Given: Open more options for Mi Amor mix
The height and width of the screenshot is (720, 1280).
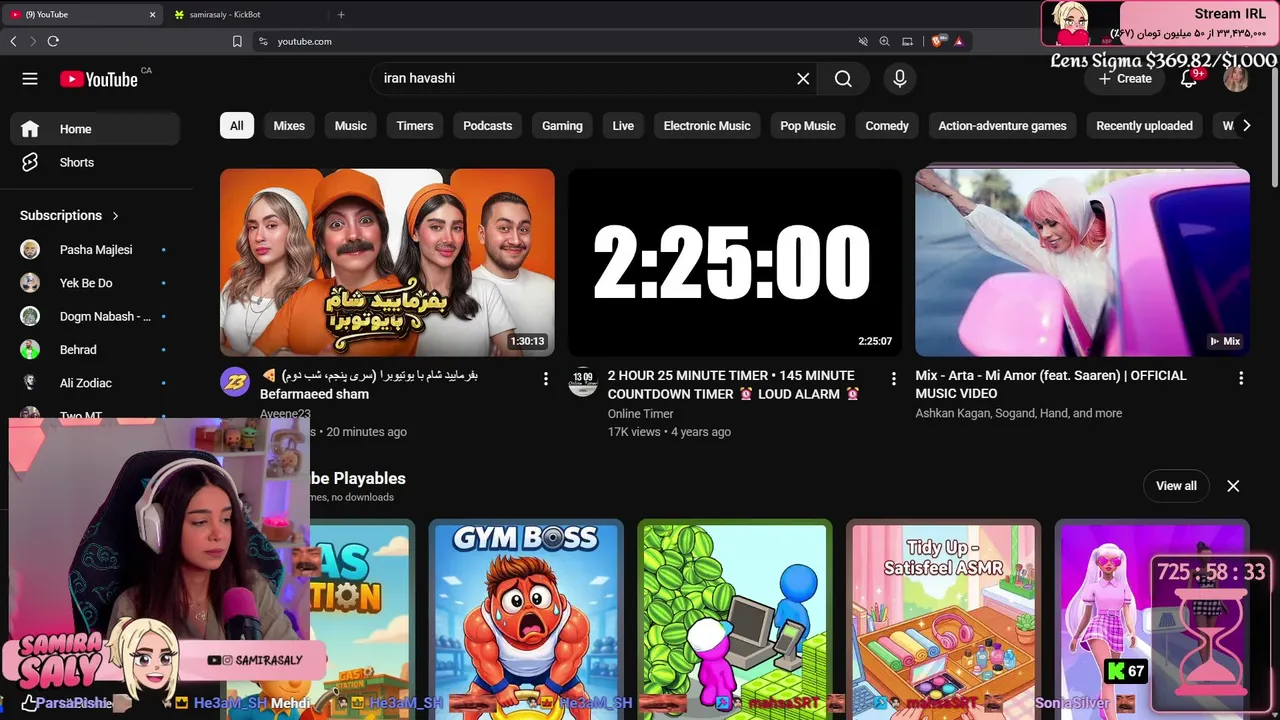Looking at the screenshot, I should [x=1241, y=379].
